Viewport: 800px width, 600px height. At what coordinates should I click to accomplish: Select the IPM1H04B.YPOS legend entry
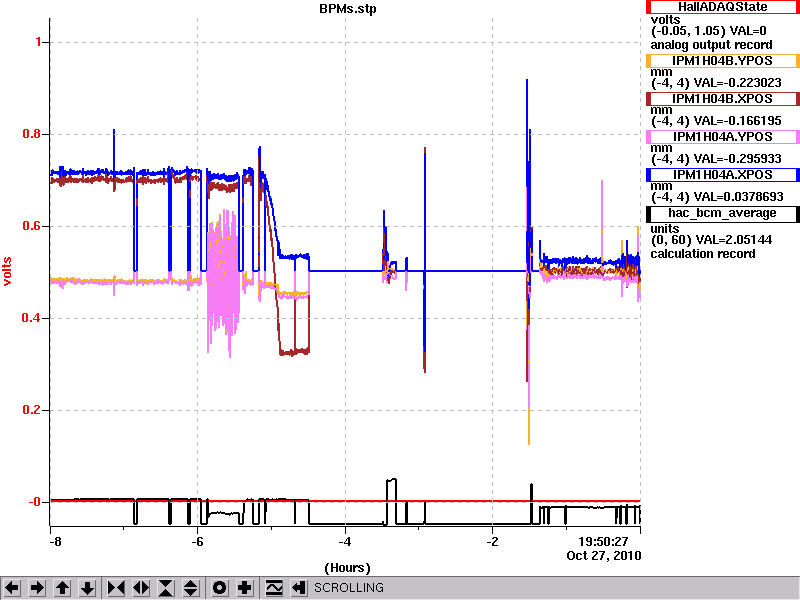point(722,61)
